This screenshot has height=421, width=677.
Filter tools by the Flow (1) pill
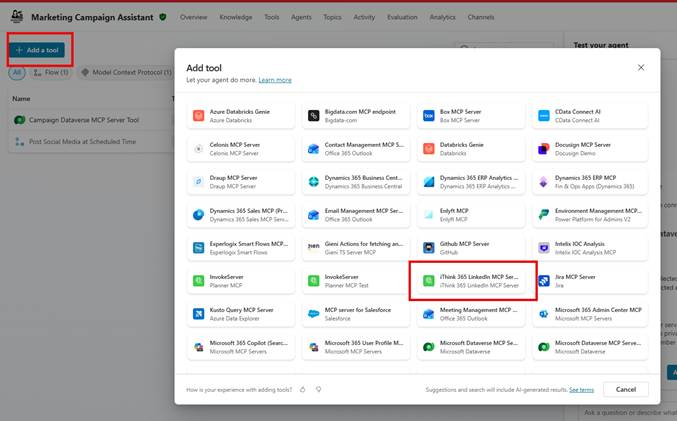52,73
